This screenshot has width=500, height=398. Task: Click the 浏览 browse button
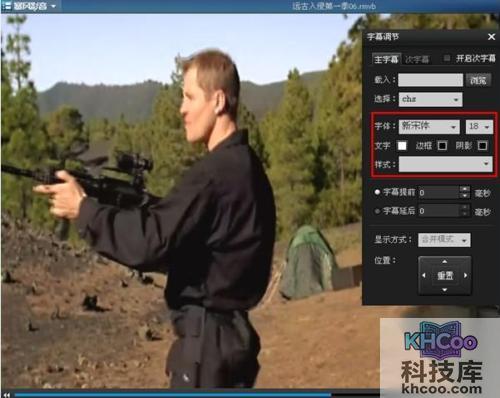coord(478,80)
